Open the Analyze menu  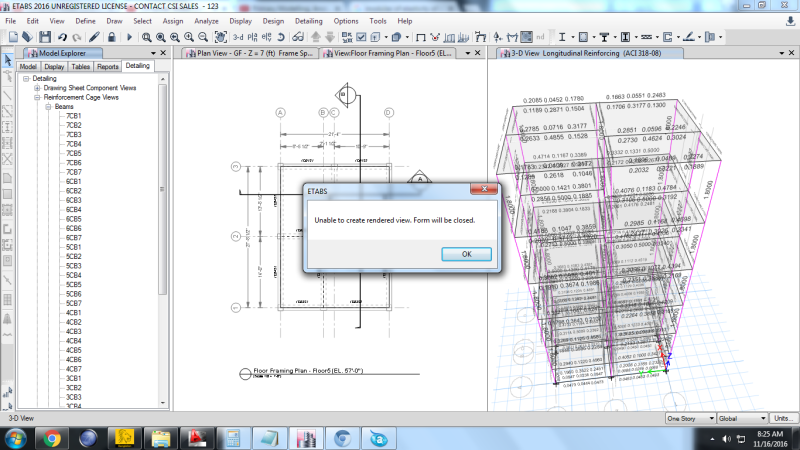click(206, 21)
